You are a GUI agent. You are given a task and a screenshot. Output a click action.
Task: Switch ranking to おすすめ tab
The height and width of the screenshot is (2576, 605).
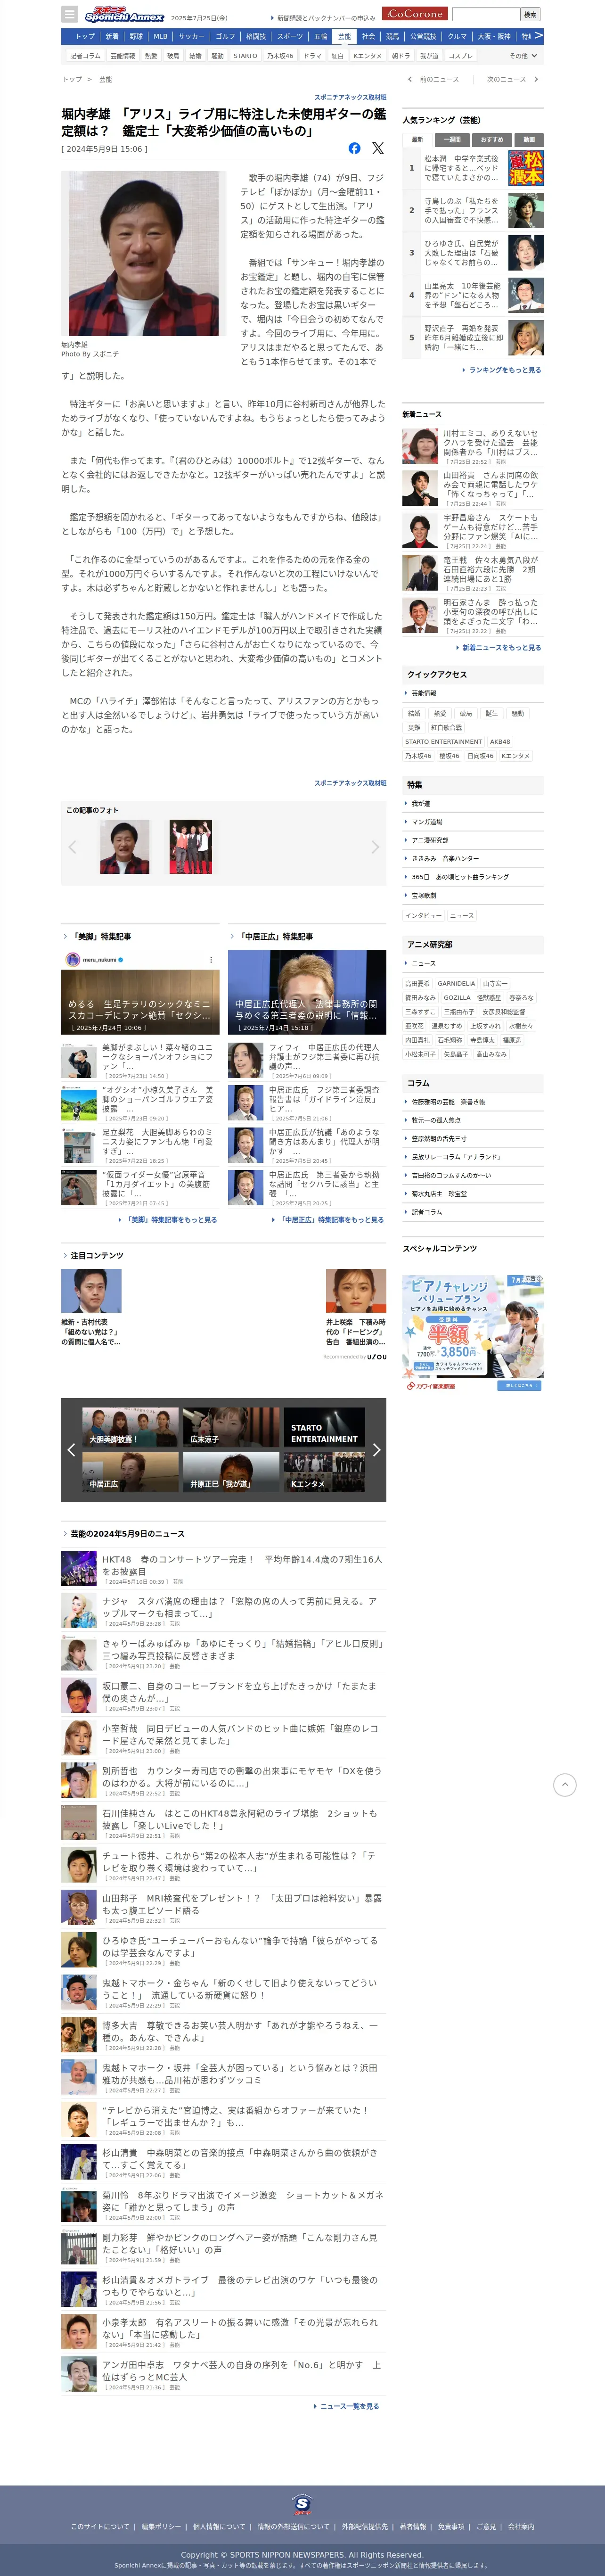click(x=491, y=140)
